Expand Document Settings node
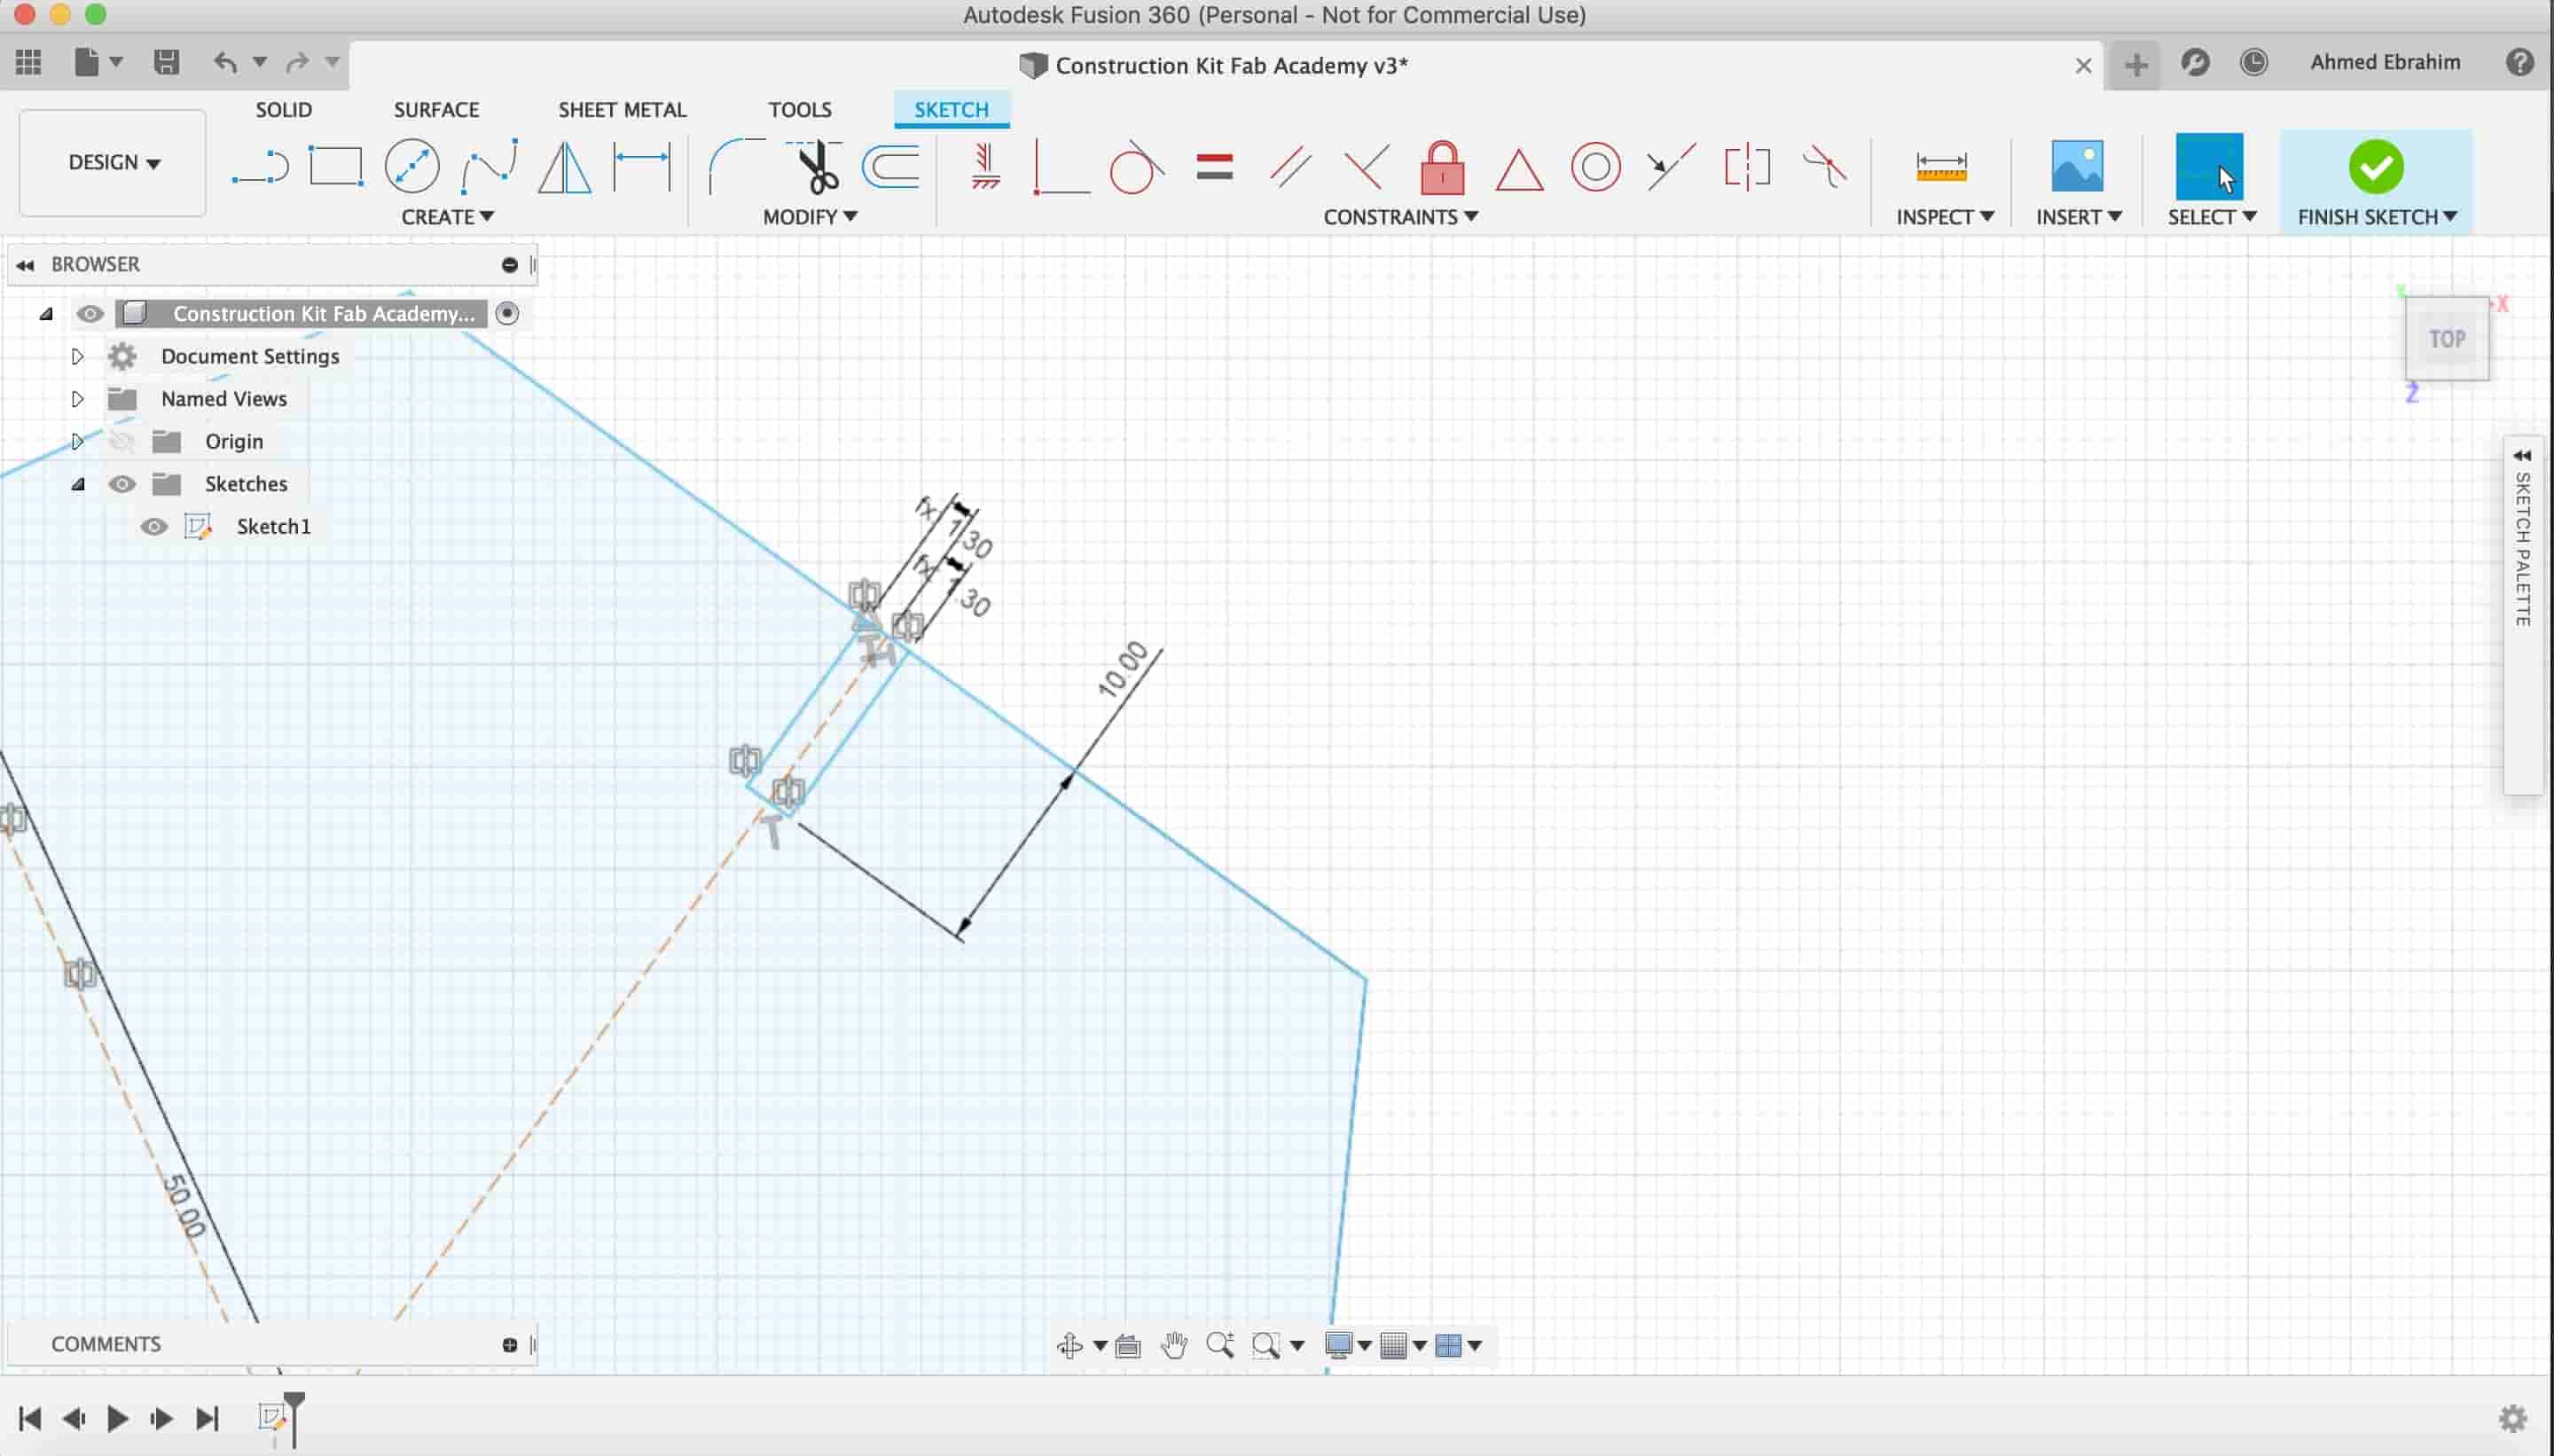The image size is (2554, 1456). 77,356
